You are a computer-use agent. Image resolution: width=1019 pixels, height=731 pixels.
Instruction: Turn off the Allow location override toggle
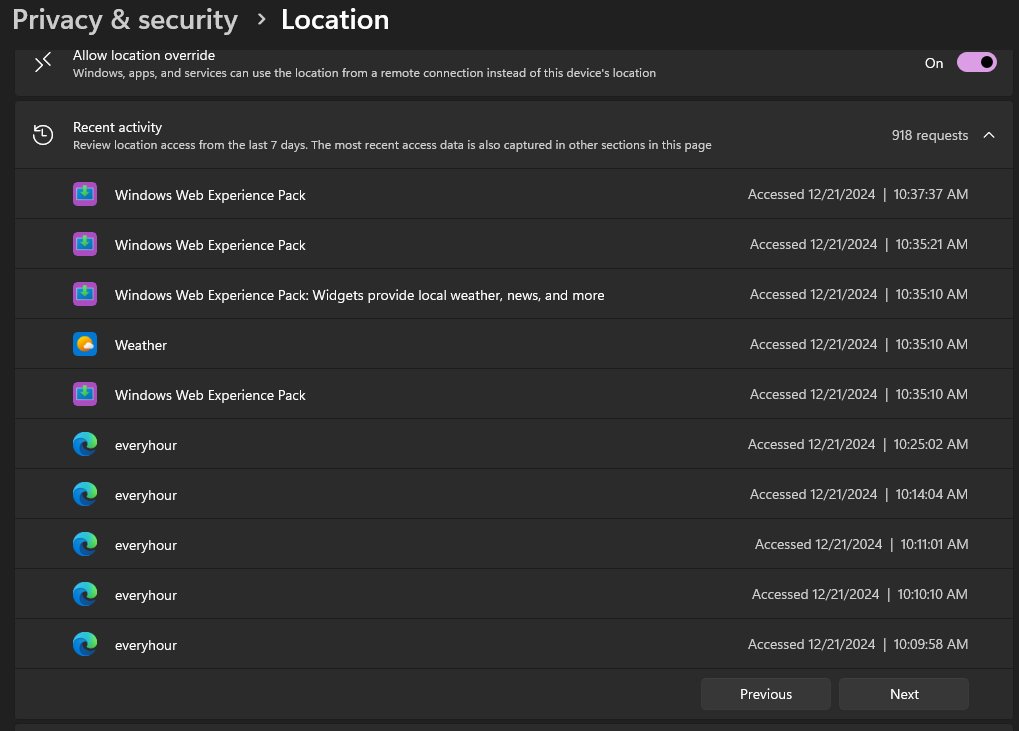click(977, 62)
